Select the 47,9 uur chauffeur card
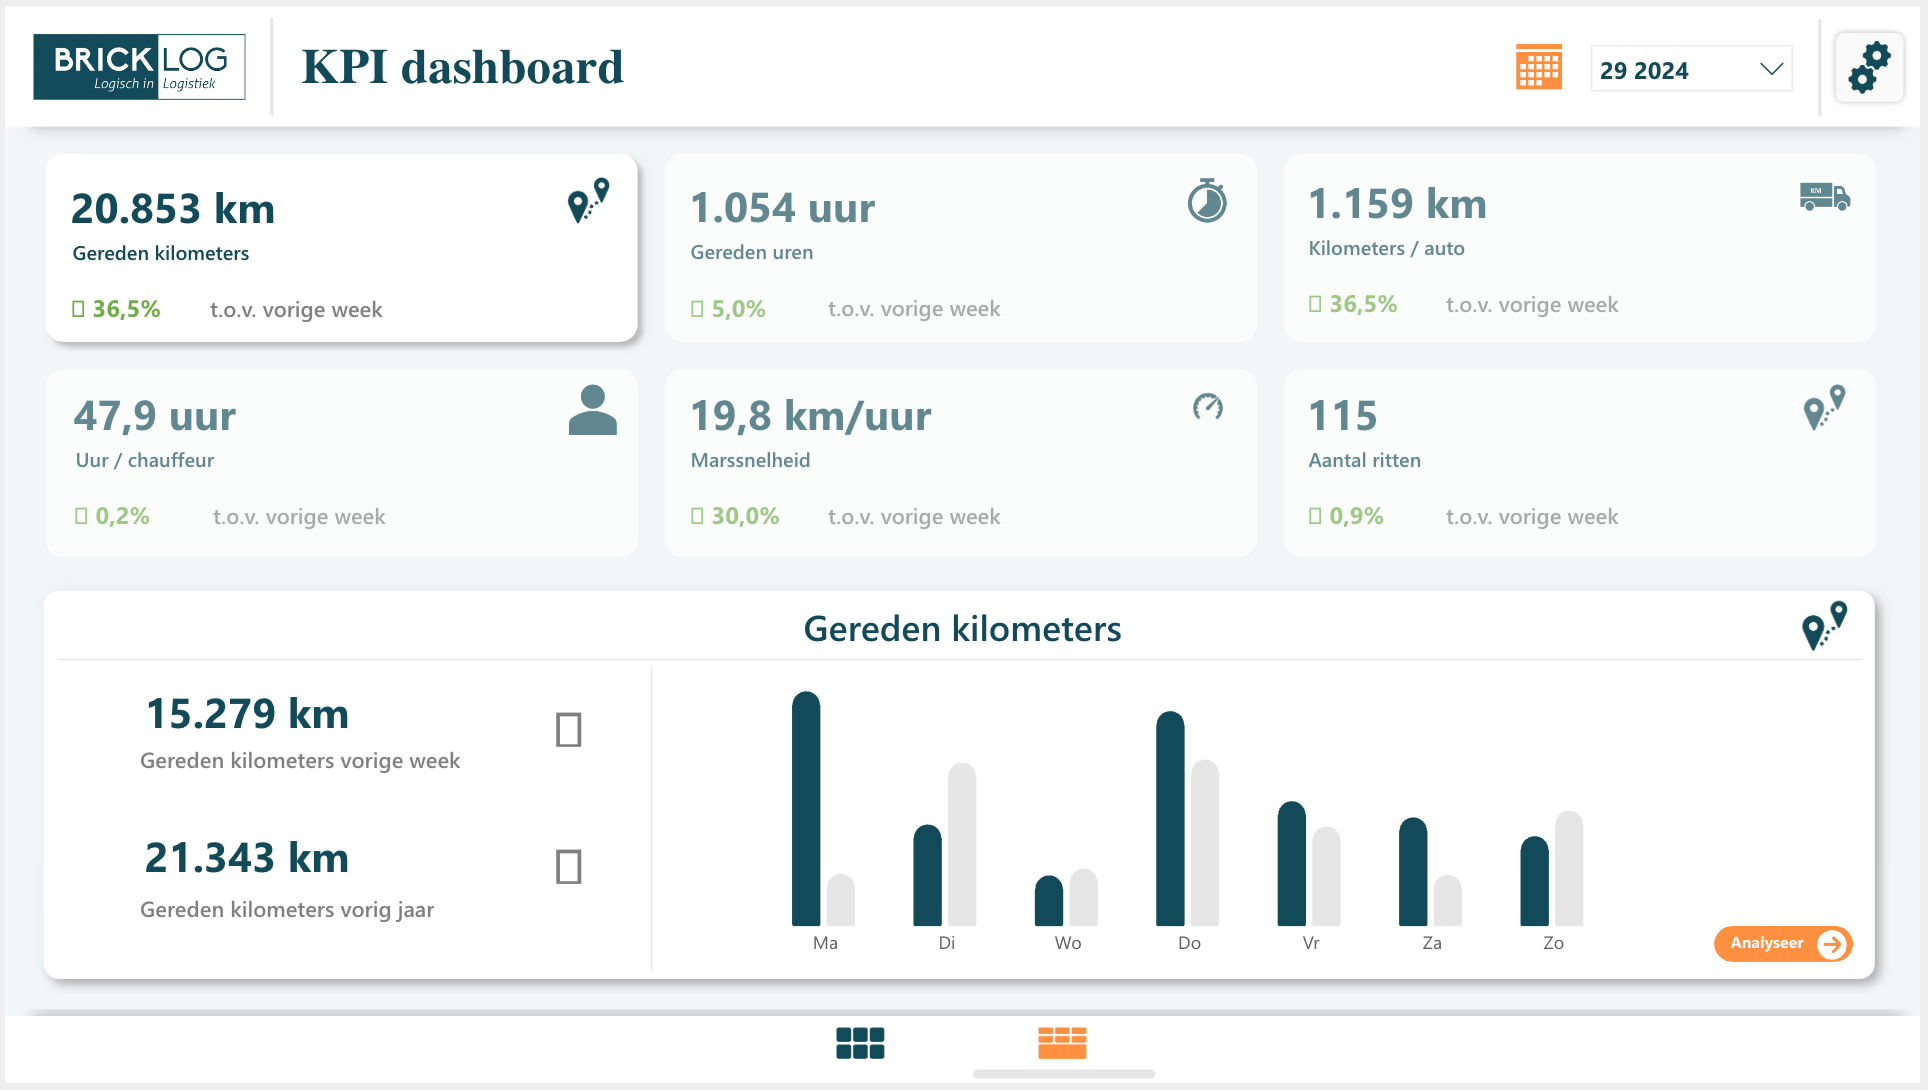Screen dimensions: 1928x1090 [341, 463]
